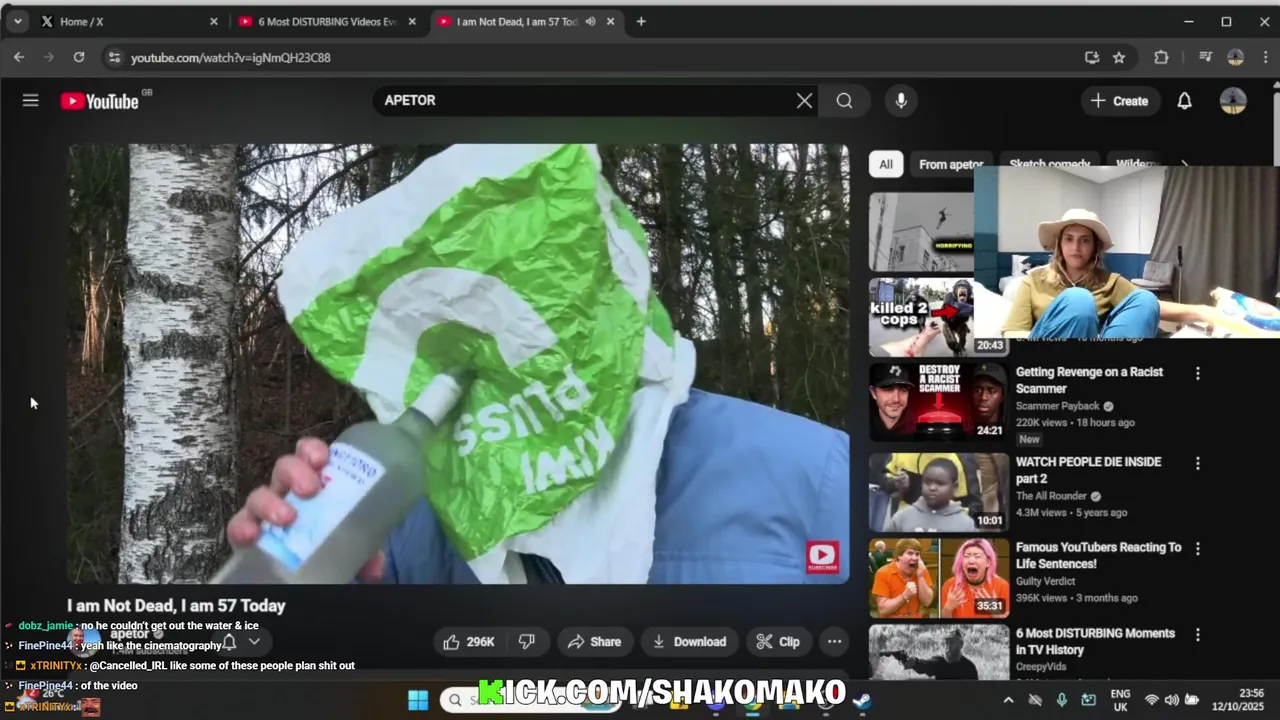Show hidden system tray icons
1280x720 pixels.
(1008, 700)
